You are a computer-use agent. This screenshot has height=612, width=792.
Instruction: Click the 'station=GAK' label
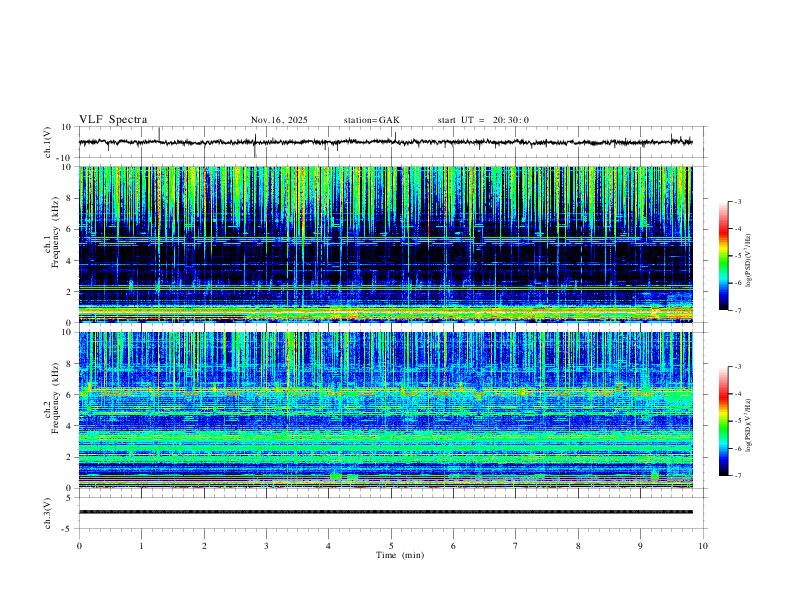pyautogui.click(x=372, y=120)
